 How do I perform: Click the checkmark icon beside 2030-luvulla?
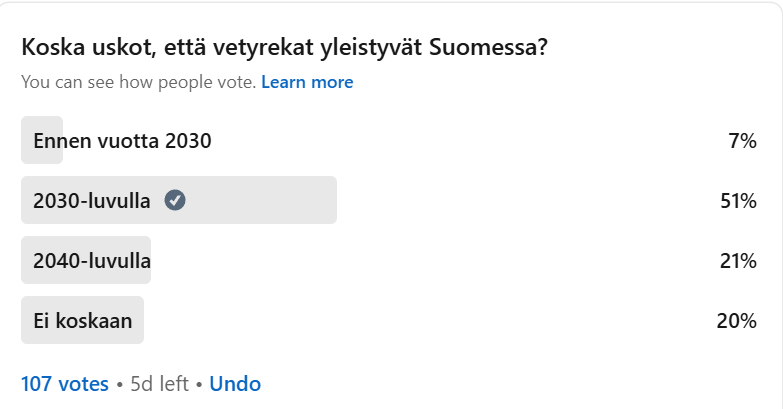pyautogui.click(x=175, y=200)
